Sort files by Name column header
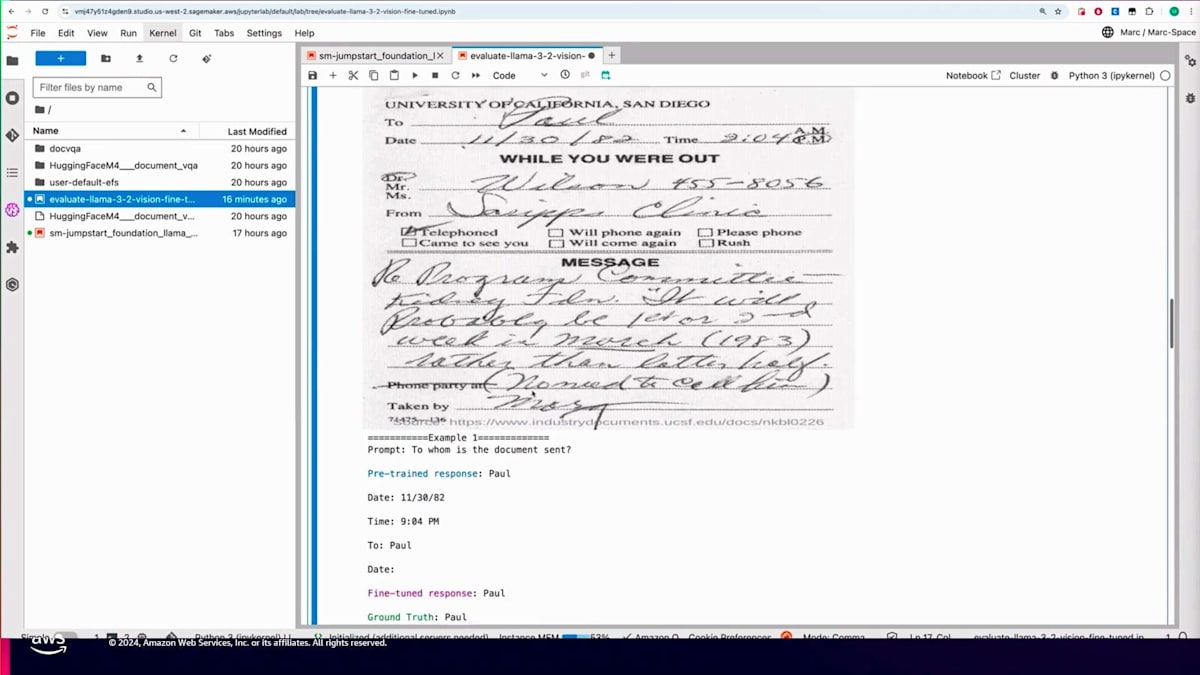Screen dimensions: 1200x675 (110, 131)
